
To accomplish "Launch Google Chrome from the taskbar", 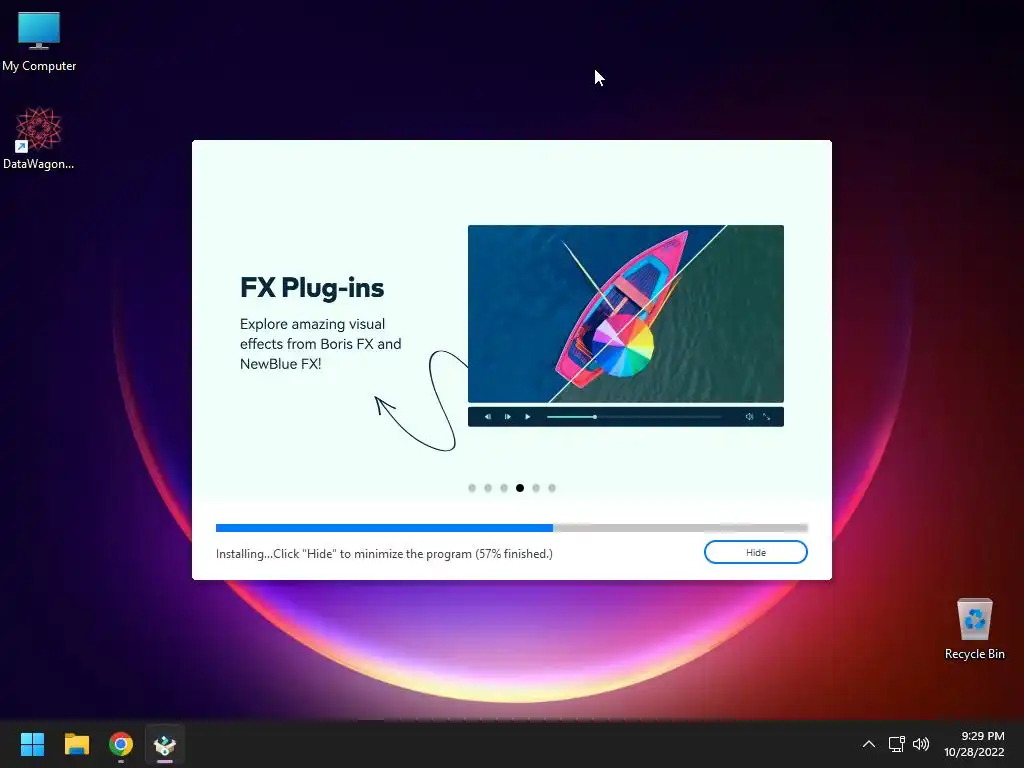I will pyautogui.click(x=121, y=744).
